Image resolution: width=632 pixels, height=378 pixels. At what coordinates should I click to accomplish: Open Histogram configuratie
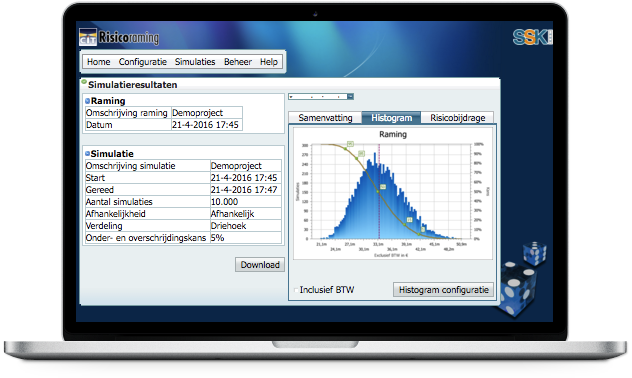click(443, 290)
